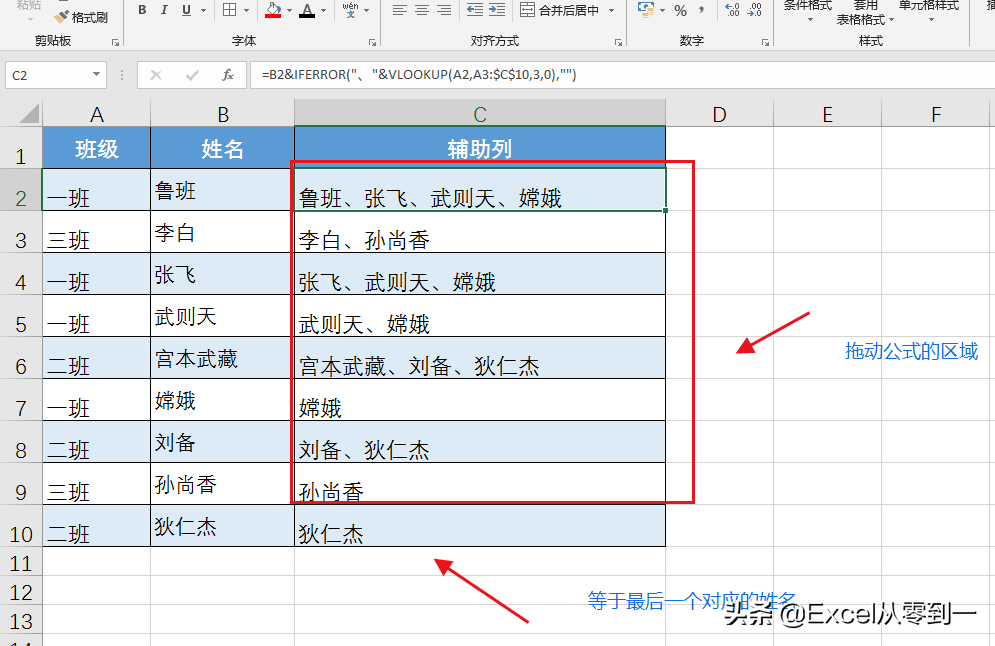Select column E header

[x=827, y=114]
